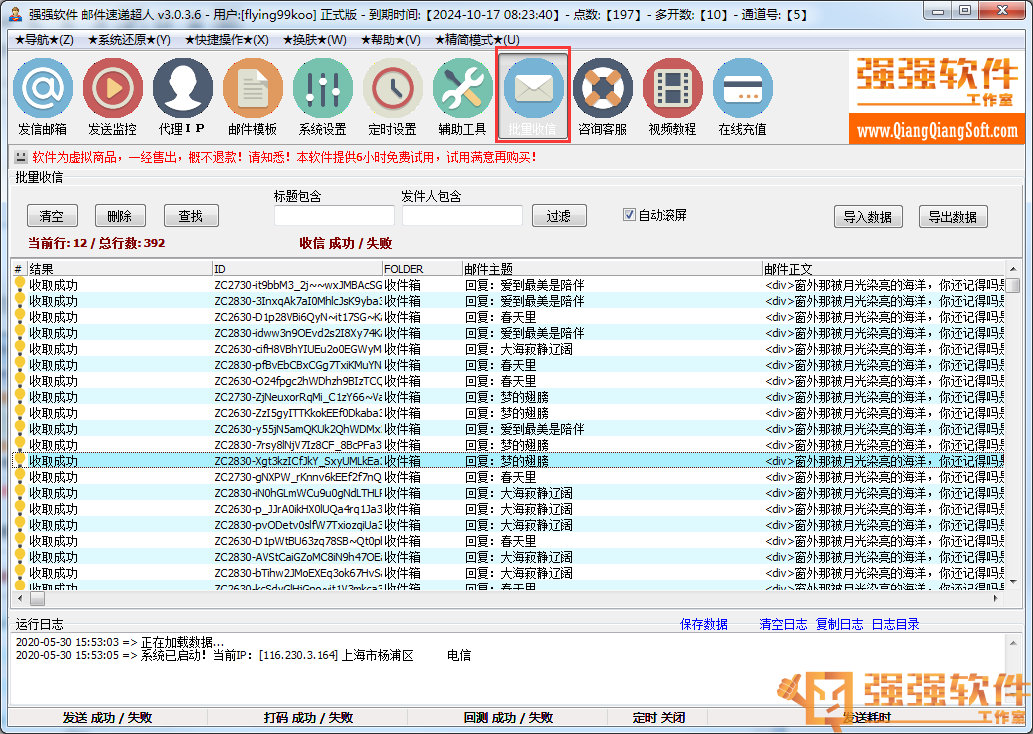
Task: Click the 当前行: 12 / 总行数: 392 counter
Action: point(96,243)
